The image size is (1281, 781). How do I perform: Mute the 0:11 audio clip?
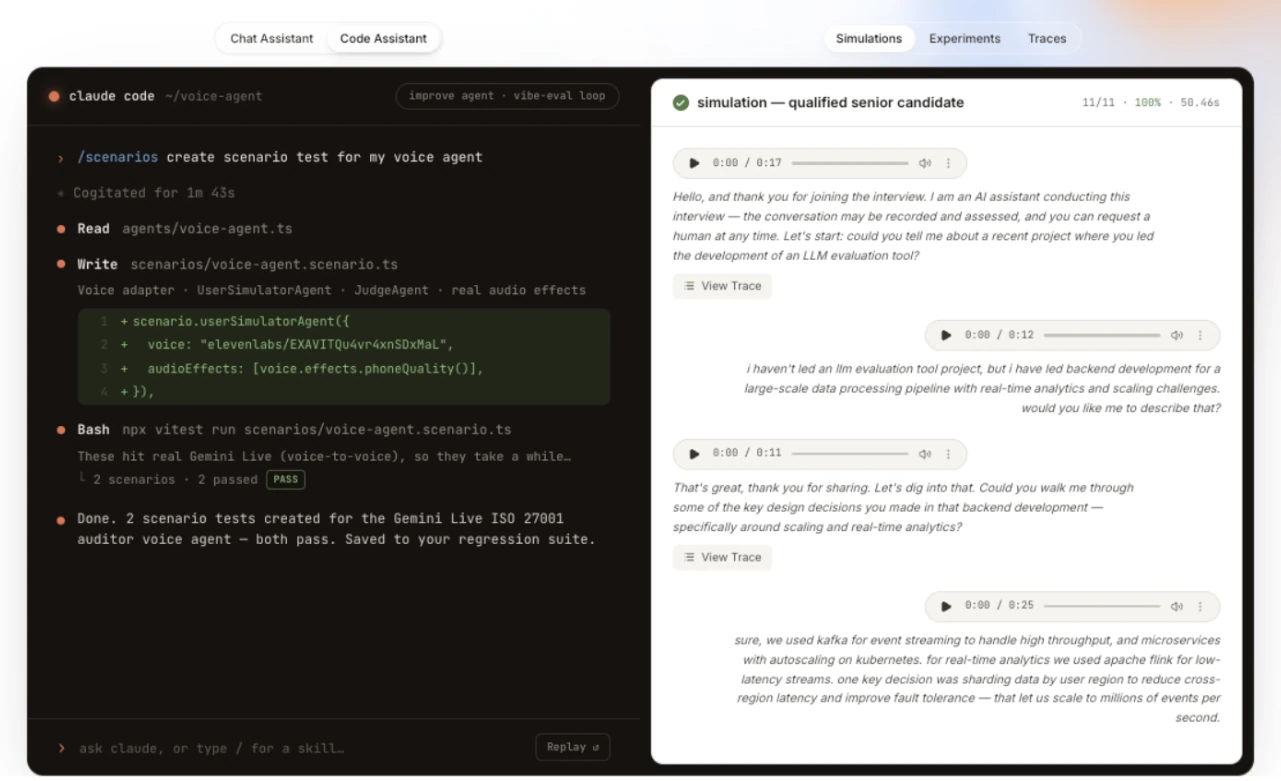(924, 453)
